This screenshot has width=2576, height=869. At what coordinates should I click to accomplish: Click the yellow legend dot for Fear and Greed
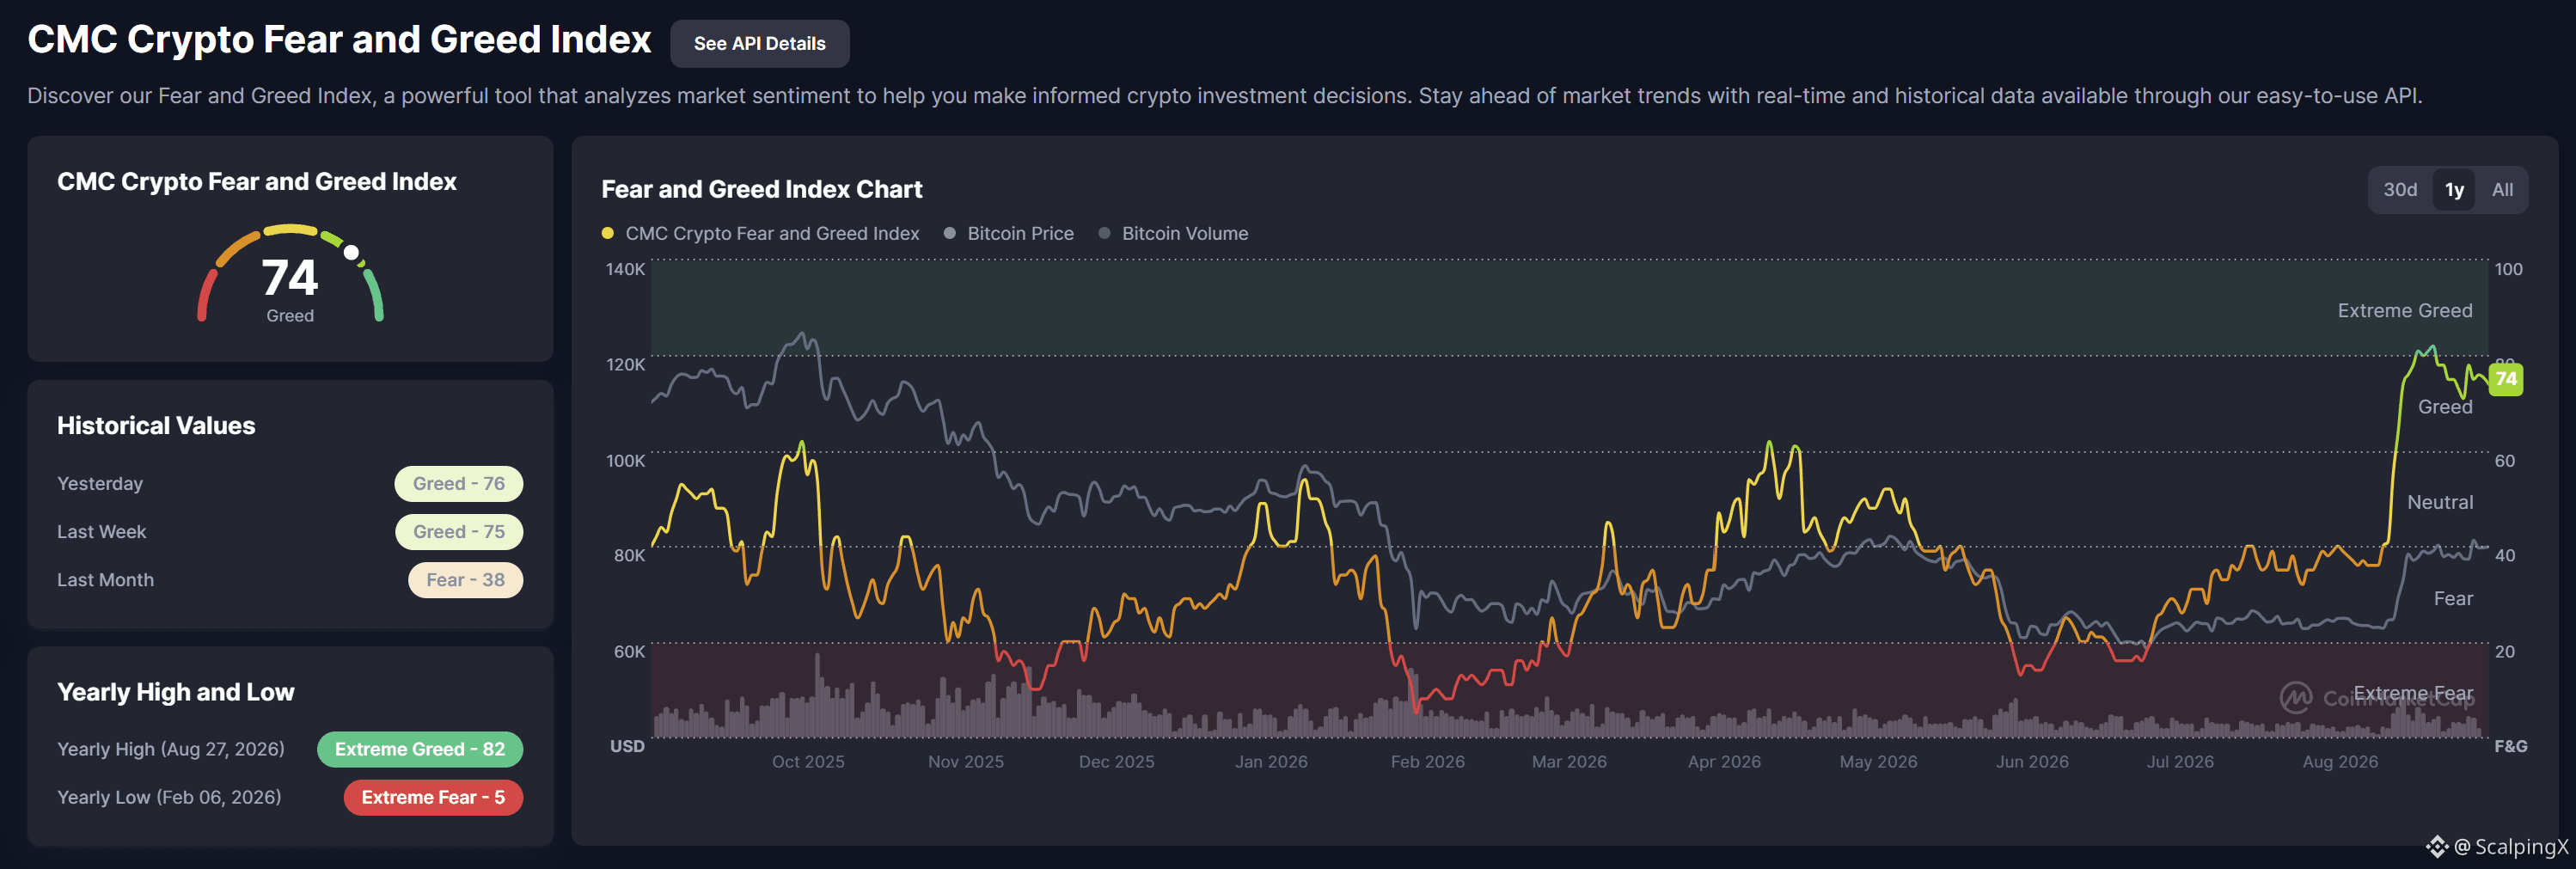607,233
